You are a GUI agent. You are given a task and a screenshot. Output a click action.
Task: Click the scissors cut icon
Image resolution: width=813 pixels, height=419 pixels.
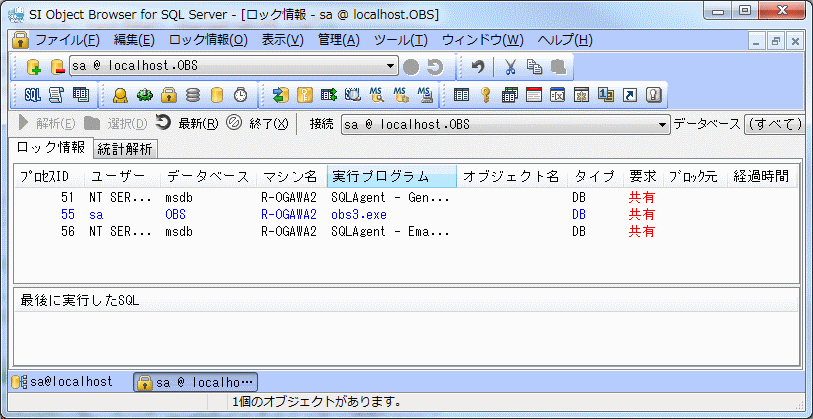[x=509, y=67]
